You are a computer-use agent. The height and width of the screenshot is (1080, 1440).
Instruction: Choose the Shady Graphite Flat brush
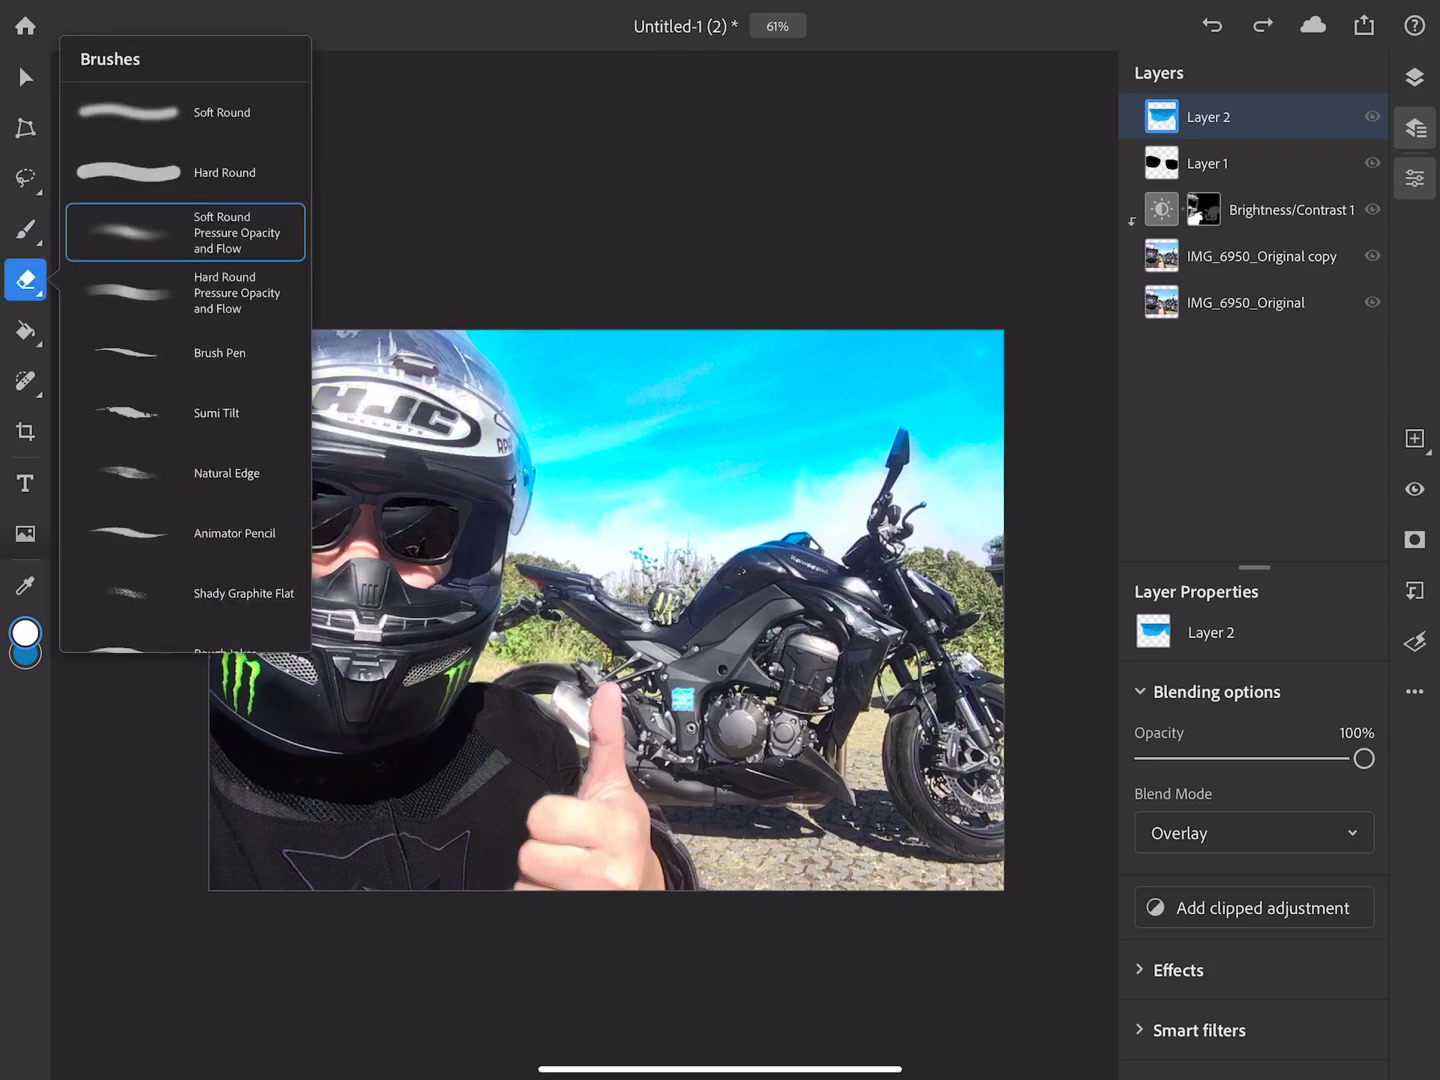click(185, 593)
